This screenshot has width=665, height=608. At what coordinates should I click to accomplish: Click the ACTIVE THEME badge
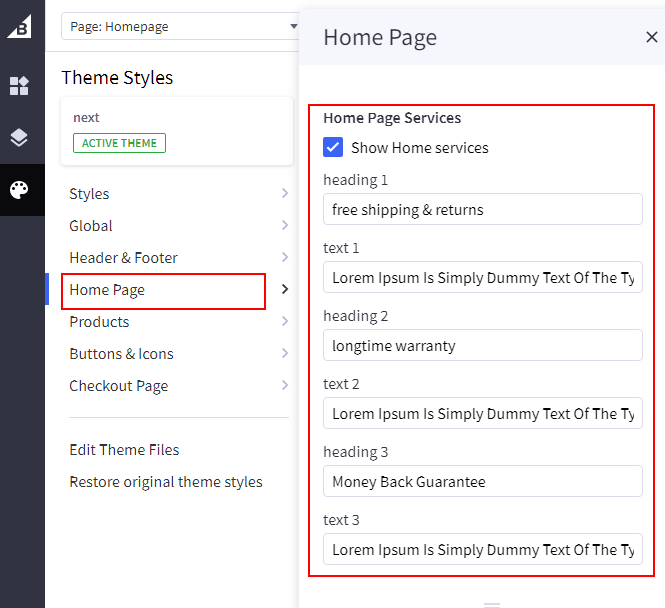[x=119, y=143]
